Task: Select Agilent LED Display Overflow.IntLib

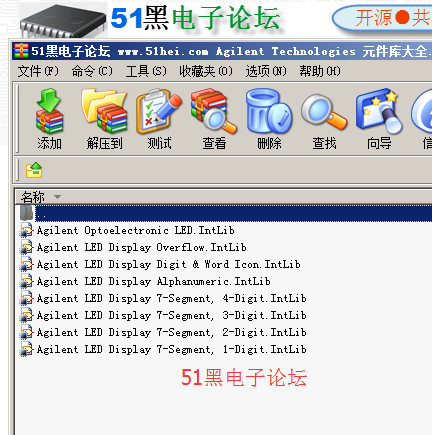Action: (142, 247)
